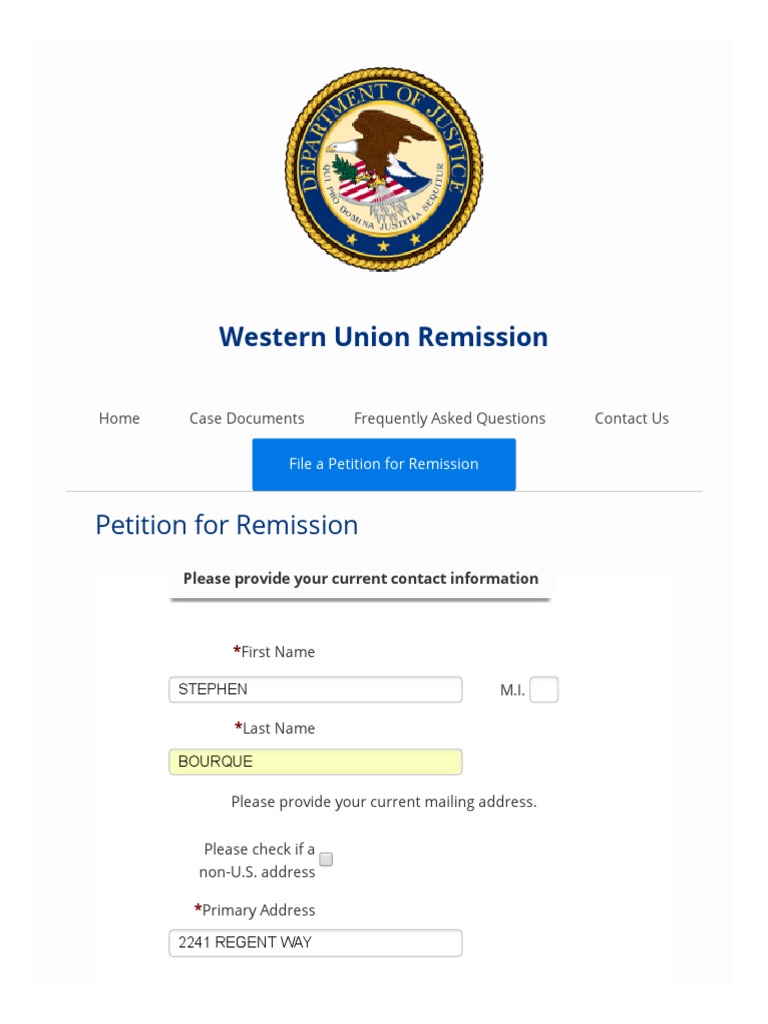768x1024 pixels.
Task: Click the 'Please check if a non-U.S. address' label
Action: pyautogui.click(x=258, y=860)
